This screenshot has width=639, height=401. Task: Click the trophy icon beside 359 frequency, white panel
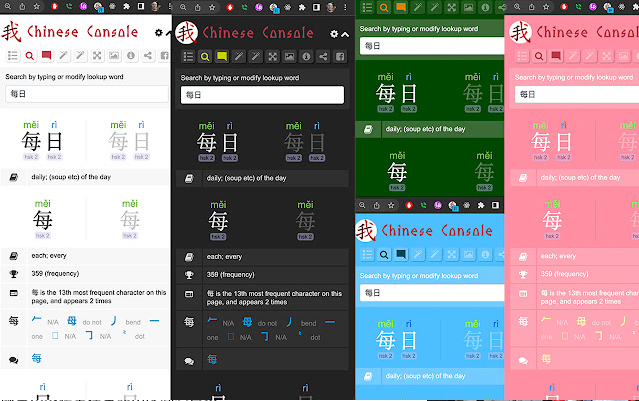pos(13,274)
